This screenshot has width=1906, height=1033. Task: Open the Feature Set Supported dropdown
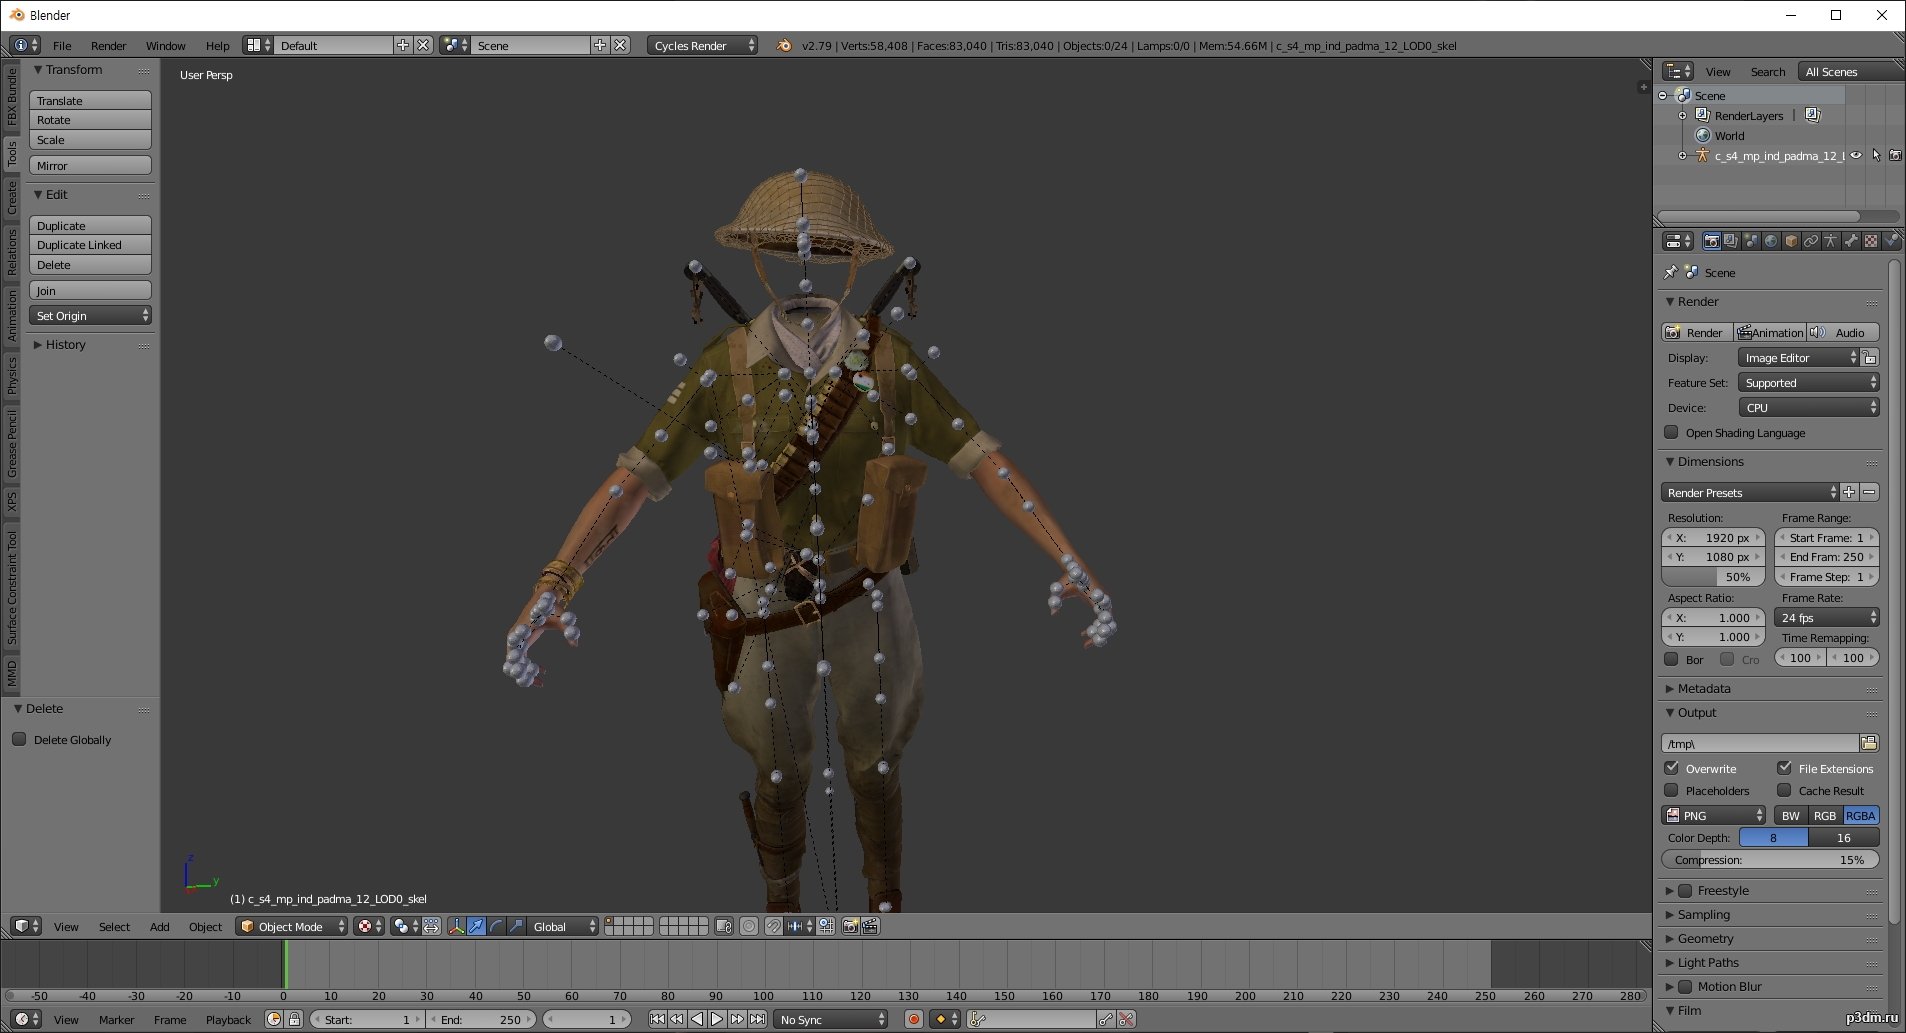(x=1809, y=382)
